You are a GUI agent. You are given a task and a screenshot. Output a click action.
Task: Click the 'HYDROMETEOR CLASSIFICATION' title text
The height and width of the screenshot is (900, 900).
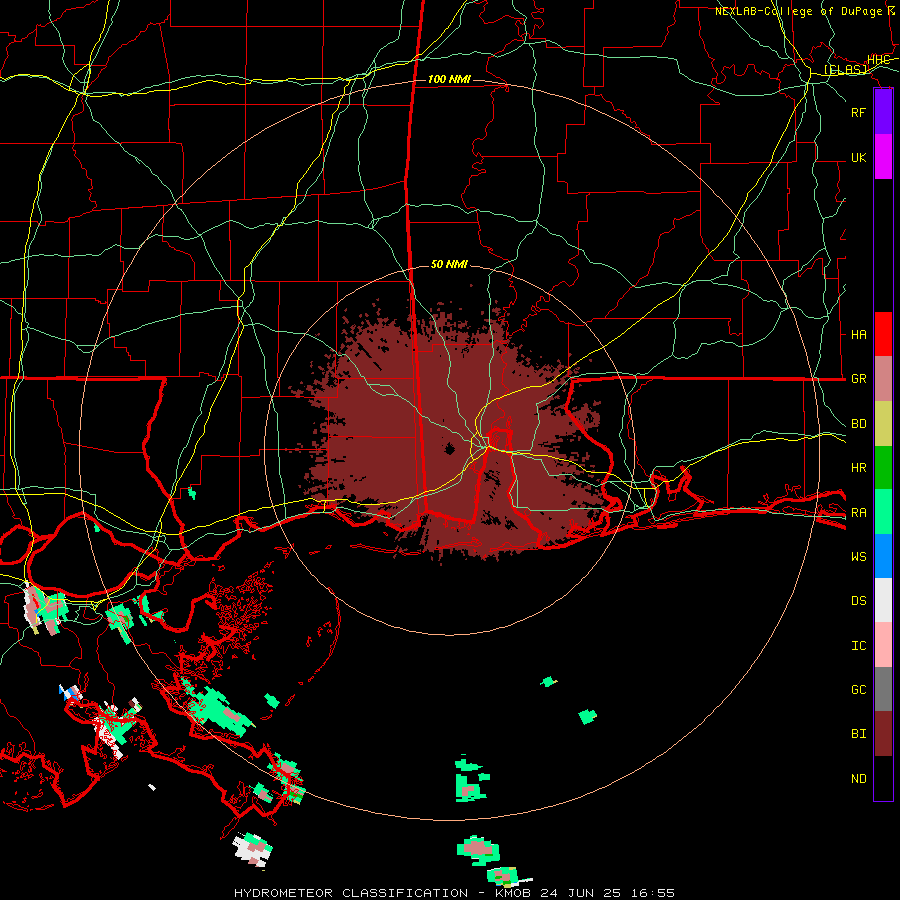tap(351, 893)
